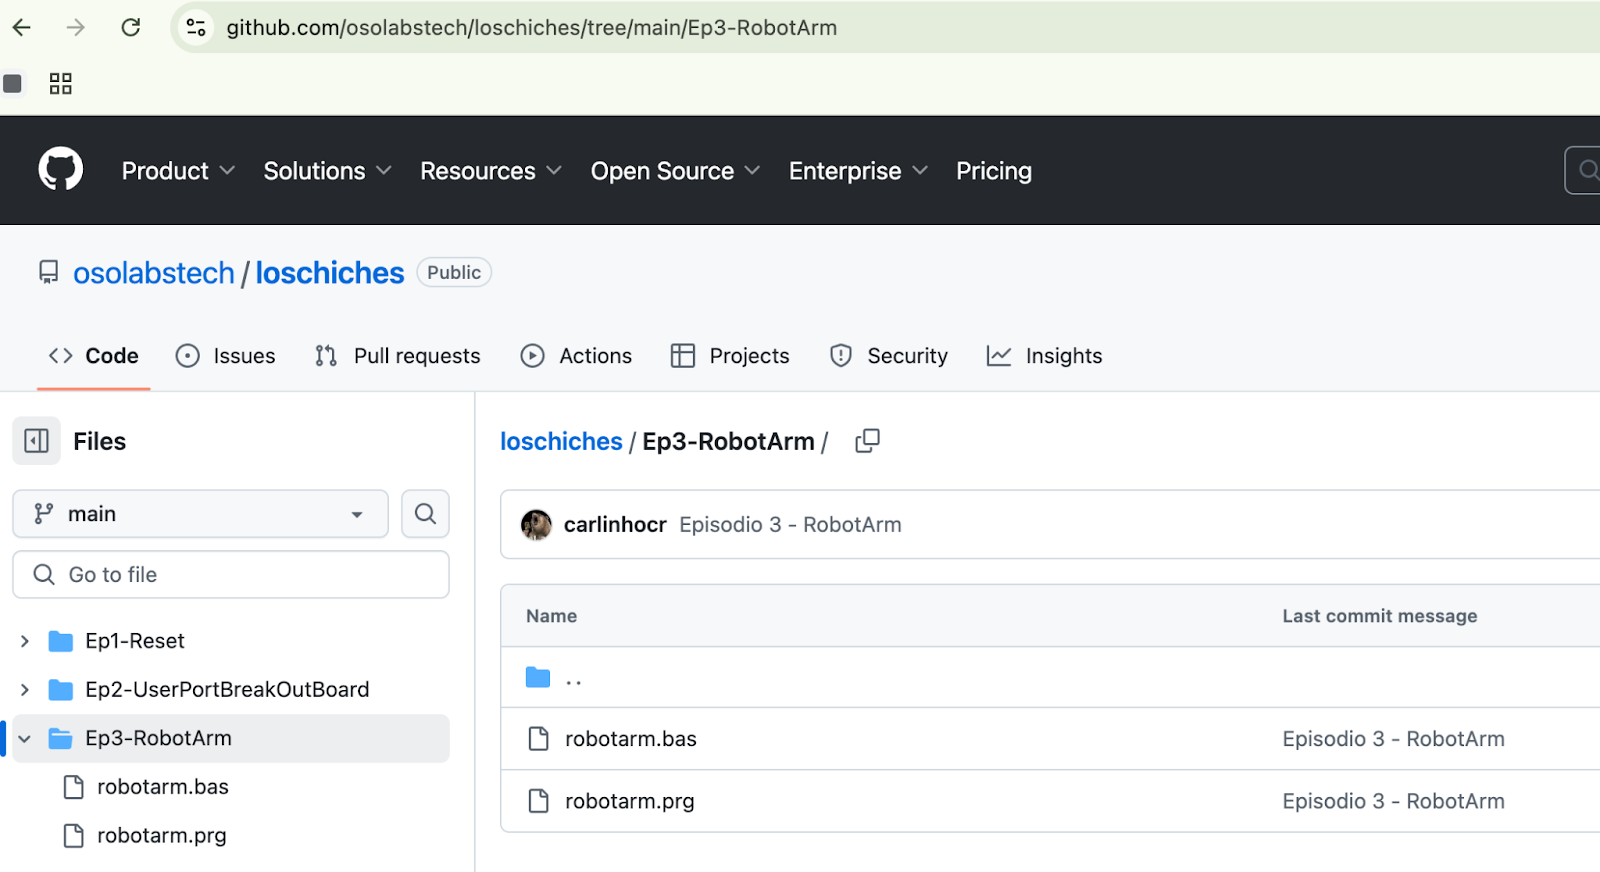Click the search icon button beside the branch selector
Screen dimensions: 1600x872
click(425, 514)
